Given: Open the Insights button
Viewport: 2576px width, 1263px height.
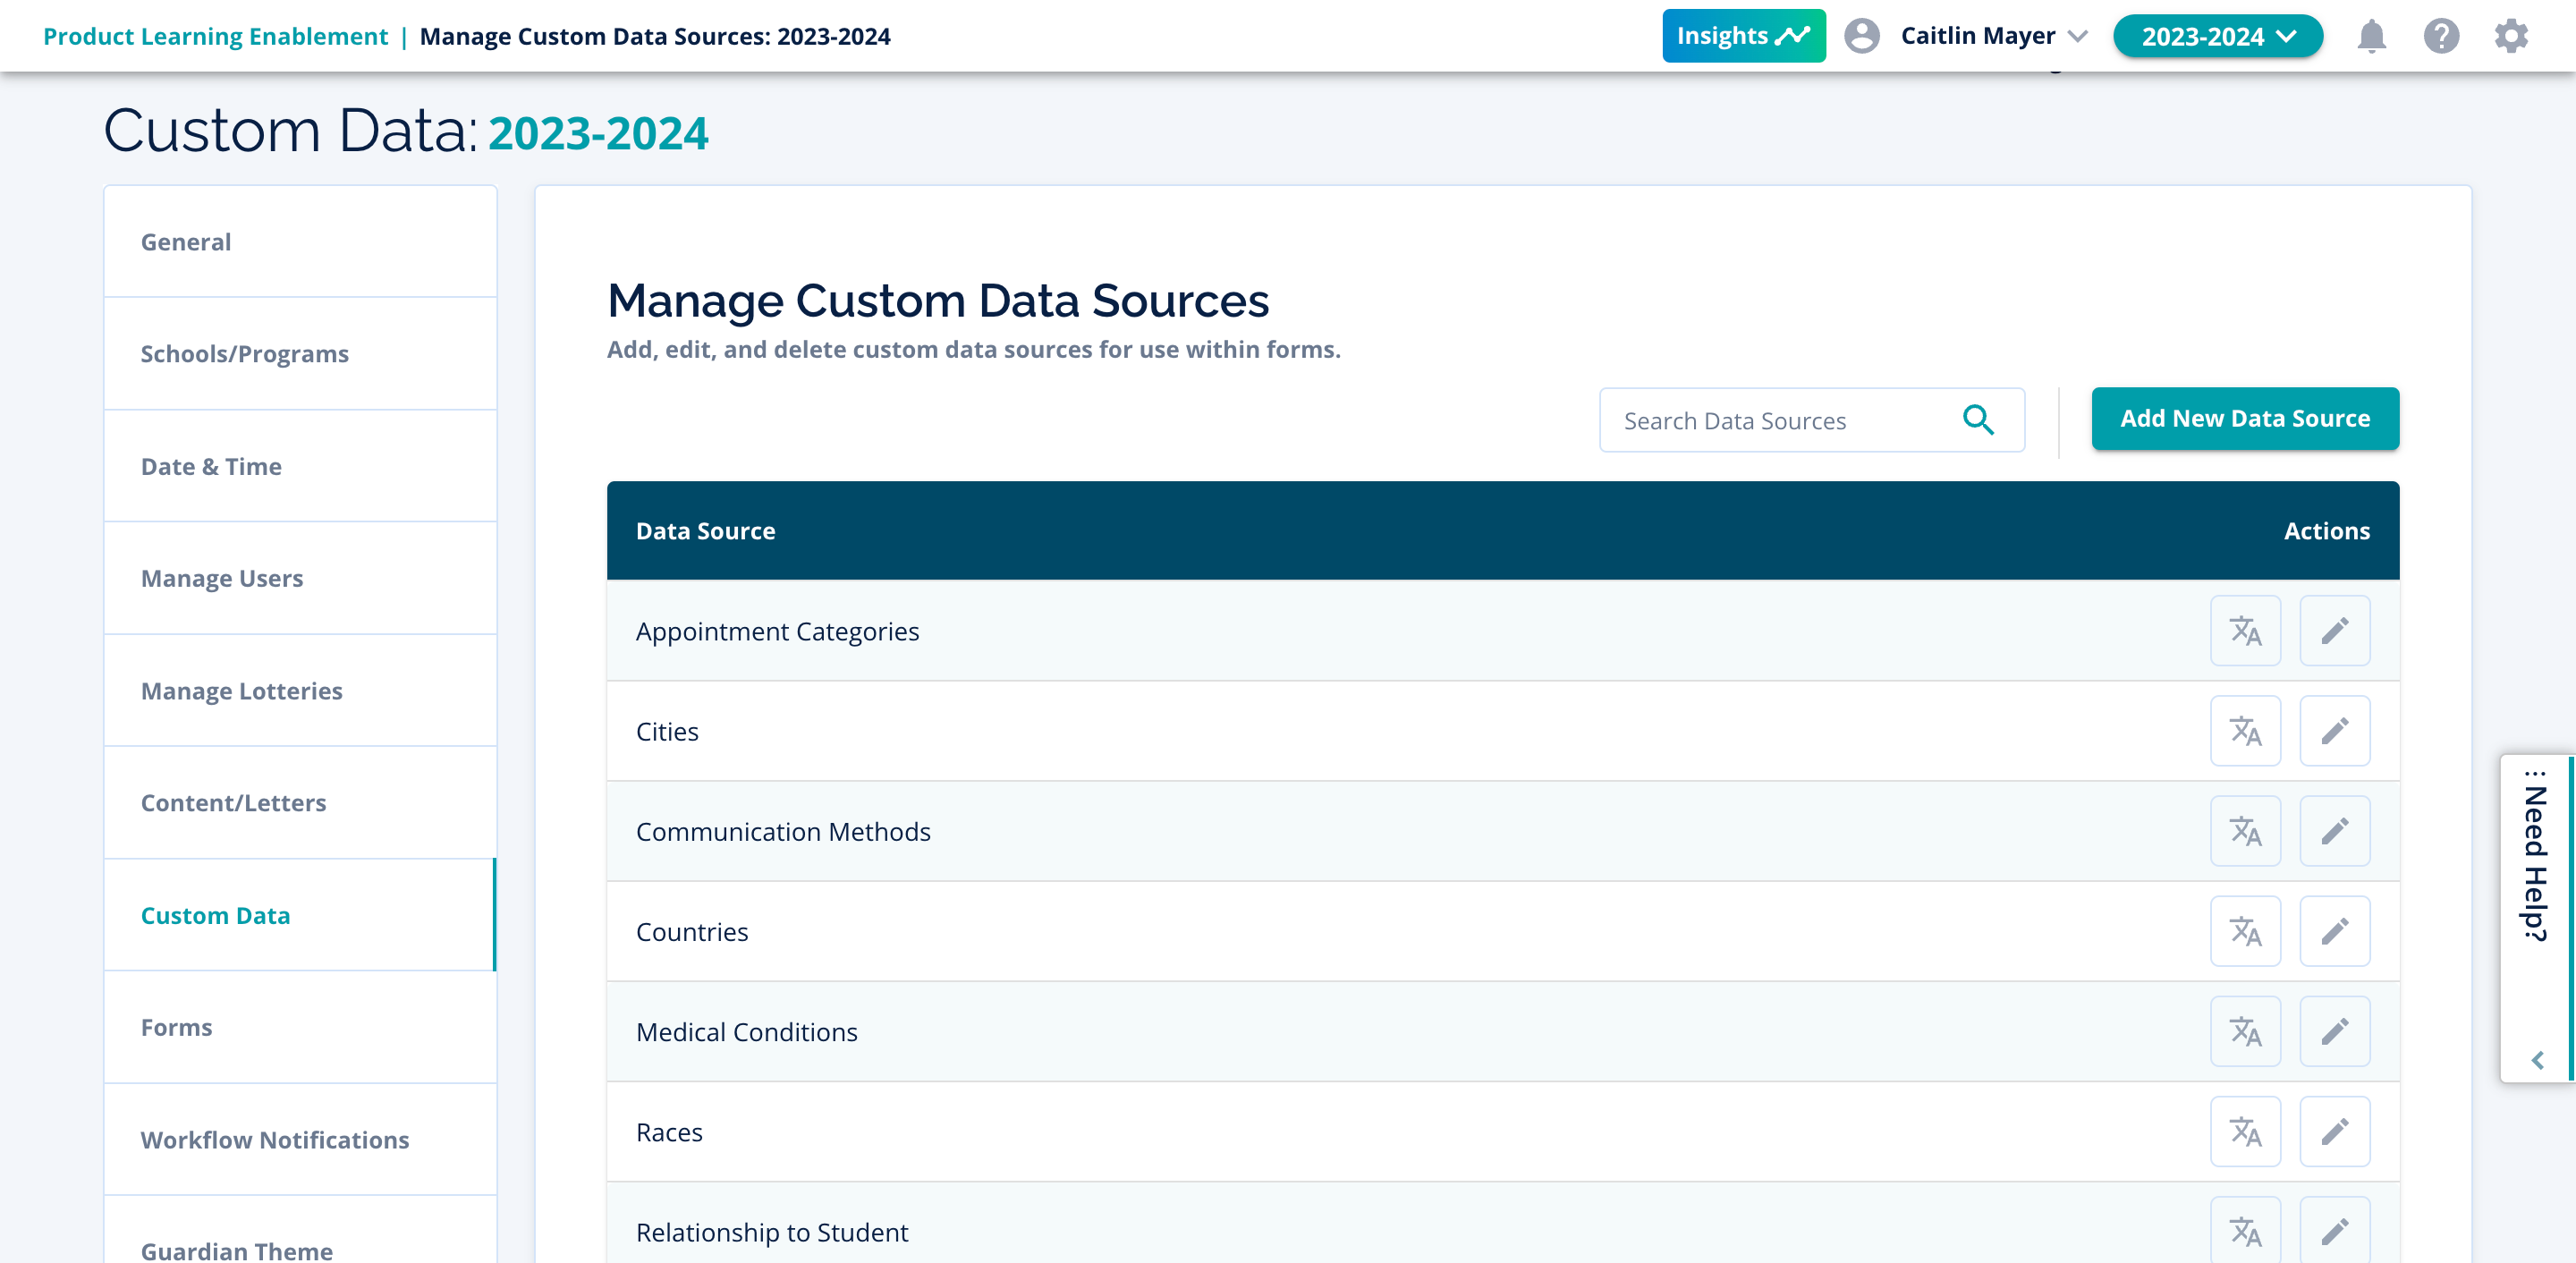Looking at the screenshot, I should tap(1742, 37).
